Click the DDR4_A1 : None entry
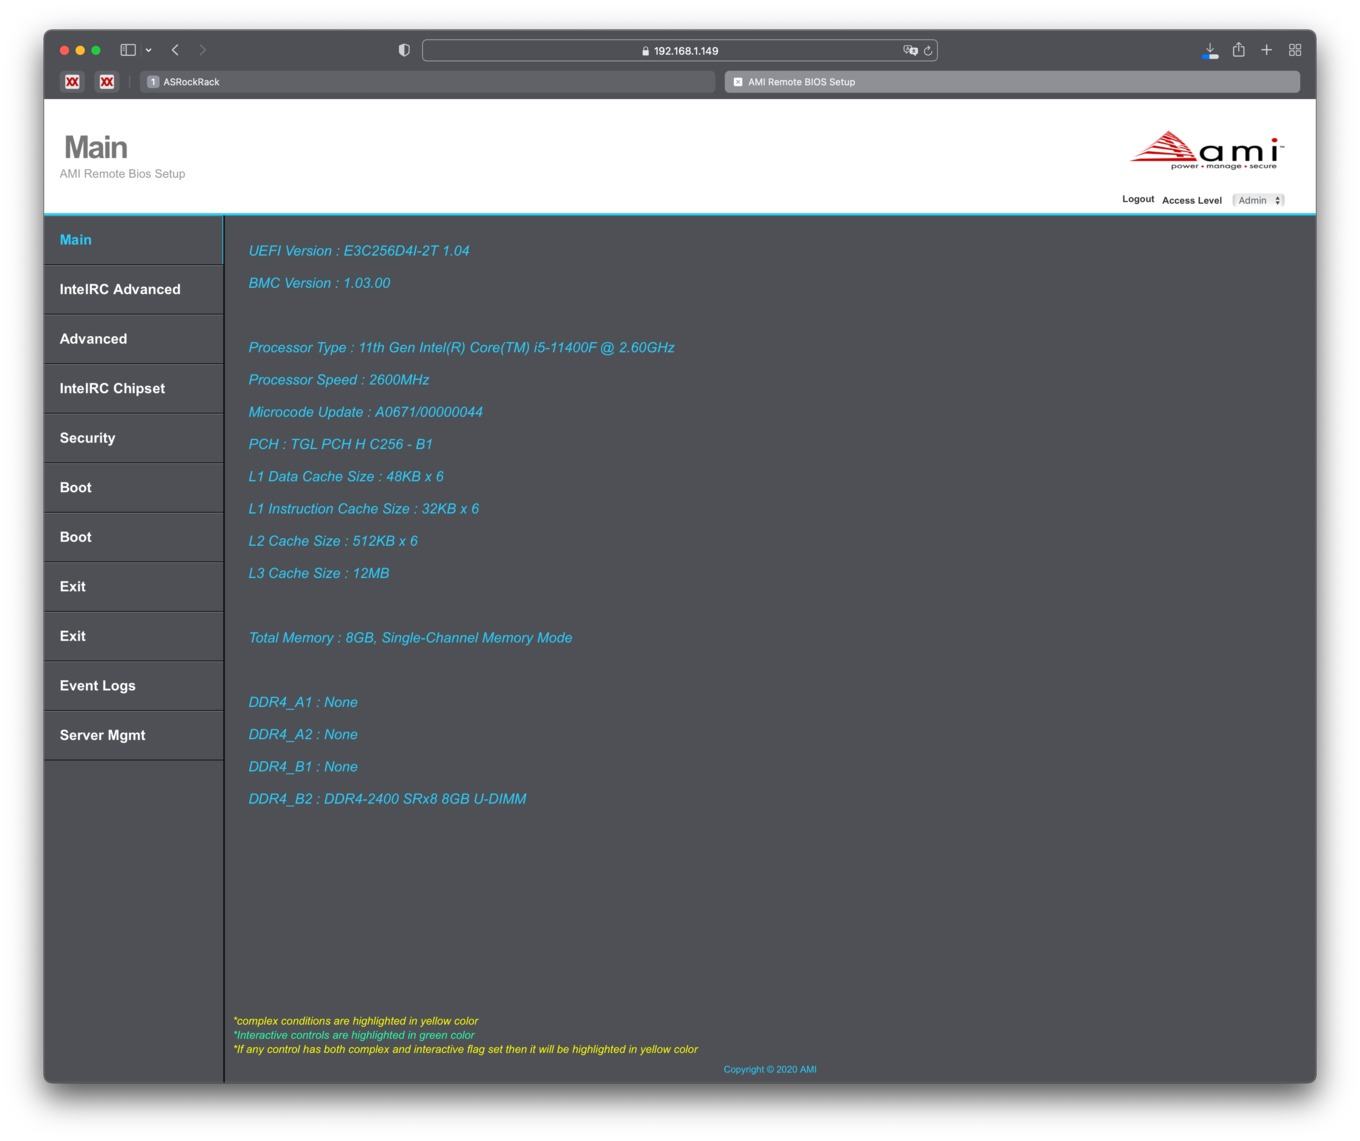This screenshot has height=1141, width=1360. pos(303,702)
